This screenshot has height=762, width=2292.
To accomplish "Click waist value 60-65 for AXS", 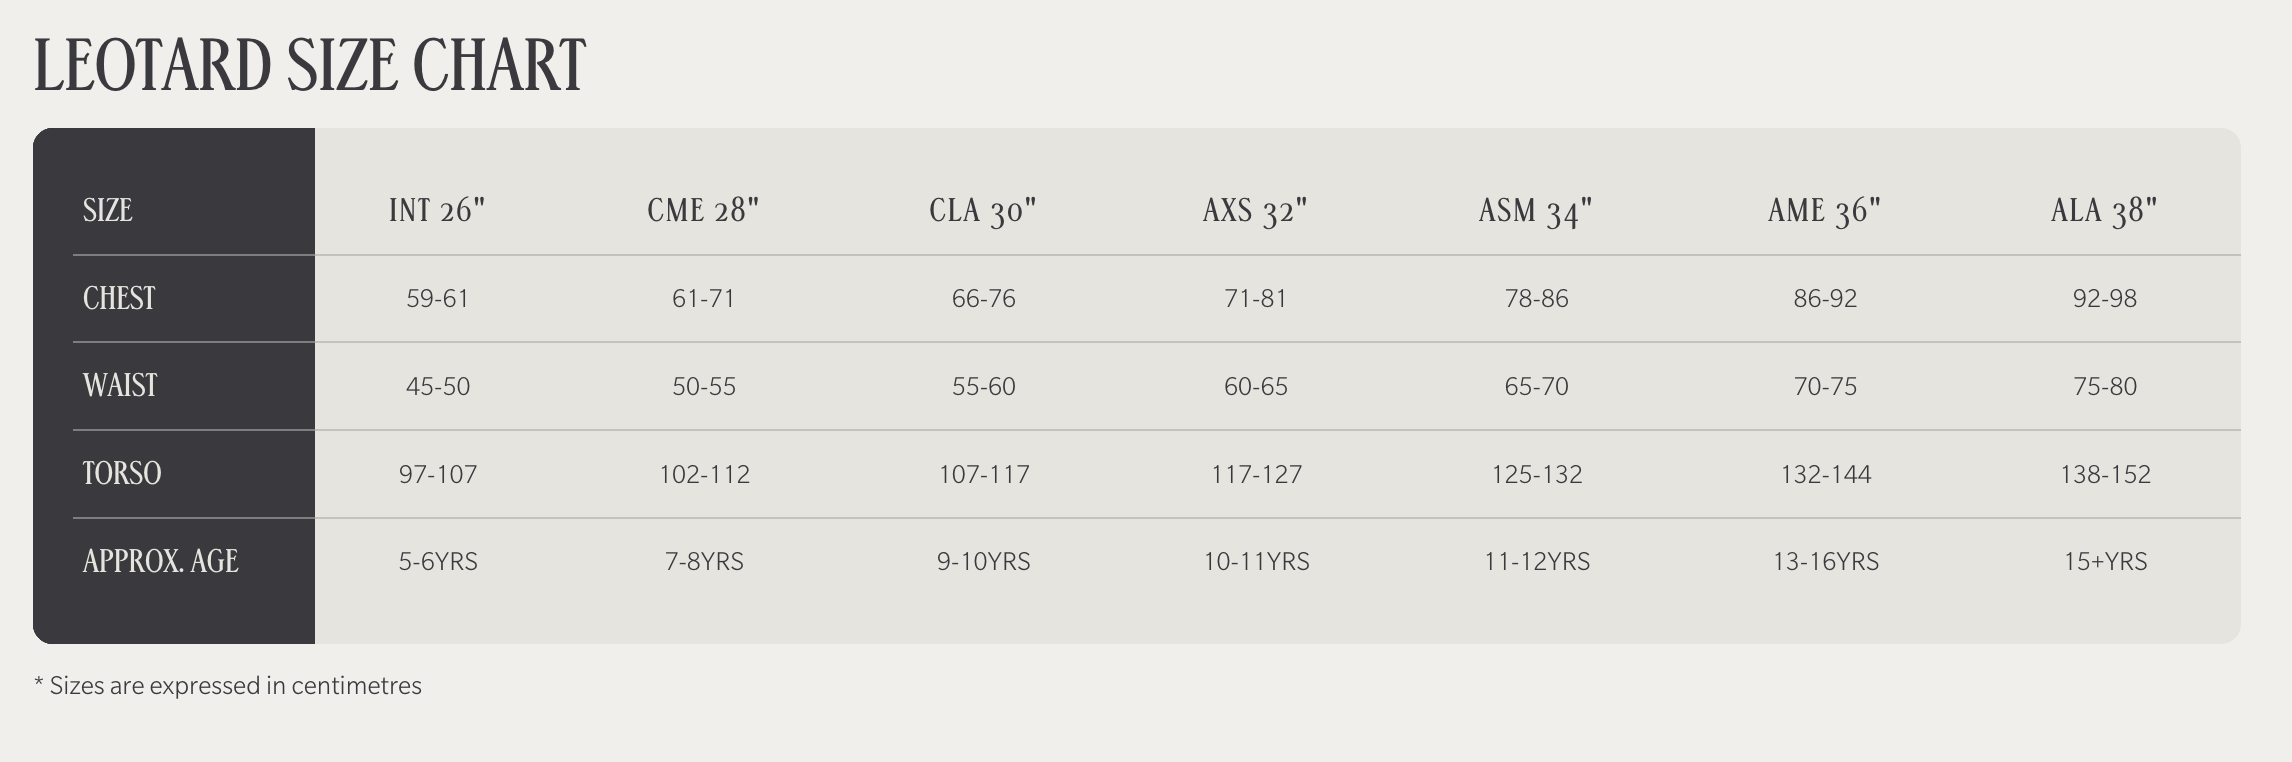I will tap(1256, 386).
